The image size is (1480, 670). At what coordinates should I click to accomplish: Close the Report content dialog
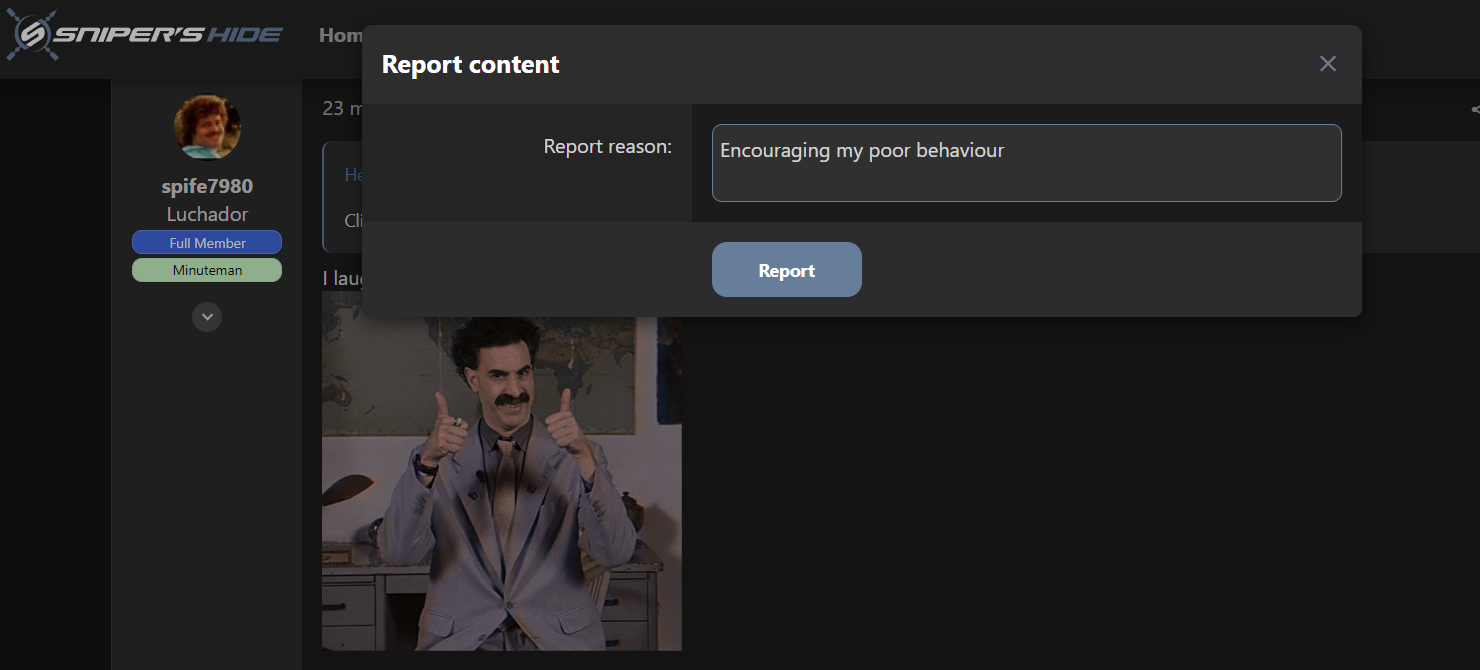click(1327, 64)
